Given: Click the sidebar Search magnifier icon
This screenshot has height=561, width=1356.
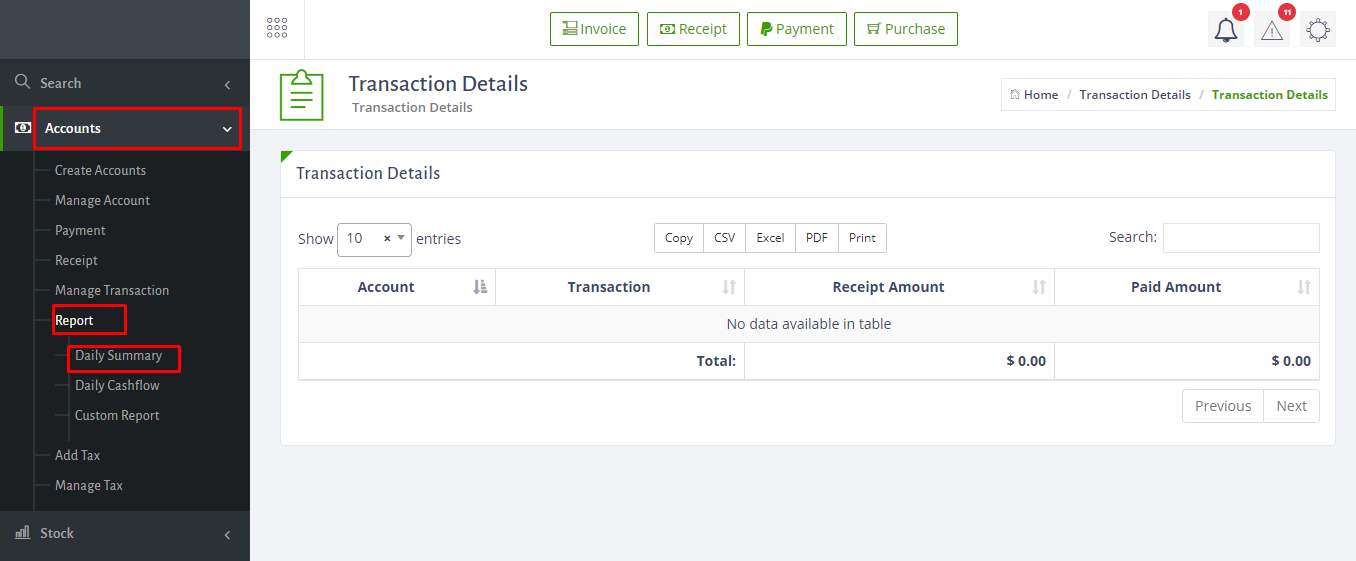Looking at the screenshot, I should coord(22,82).
